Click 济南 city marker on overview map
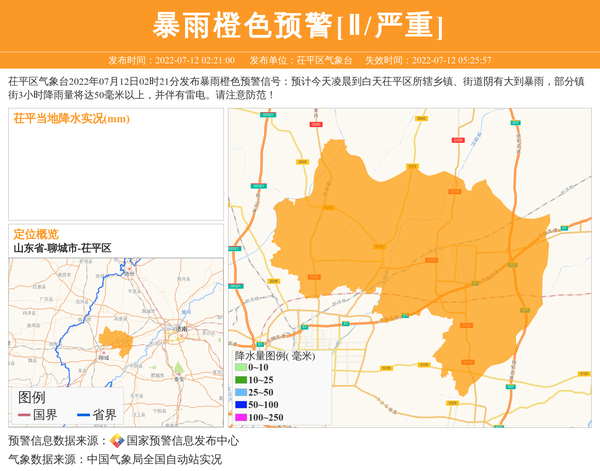The image size is (600, 471). click(x=174, y=327)
